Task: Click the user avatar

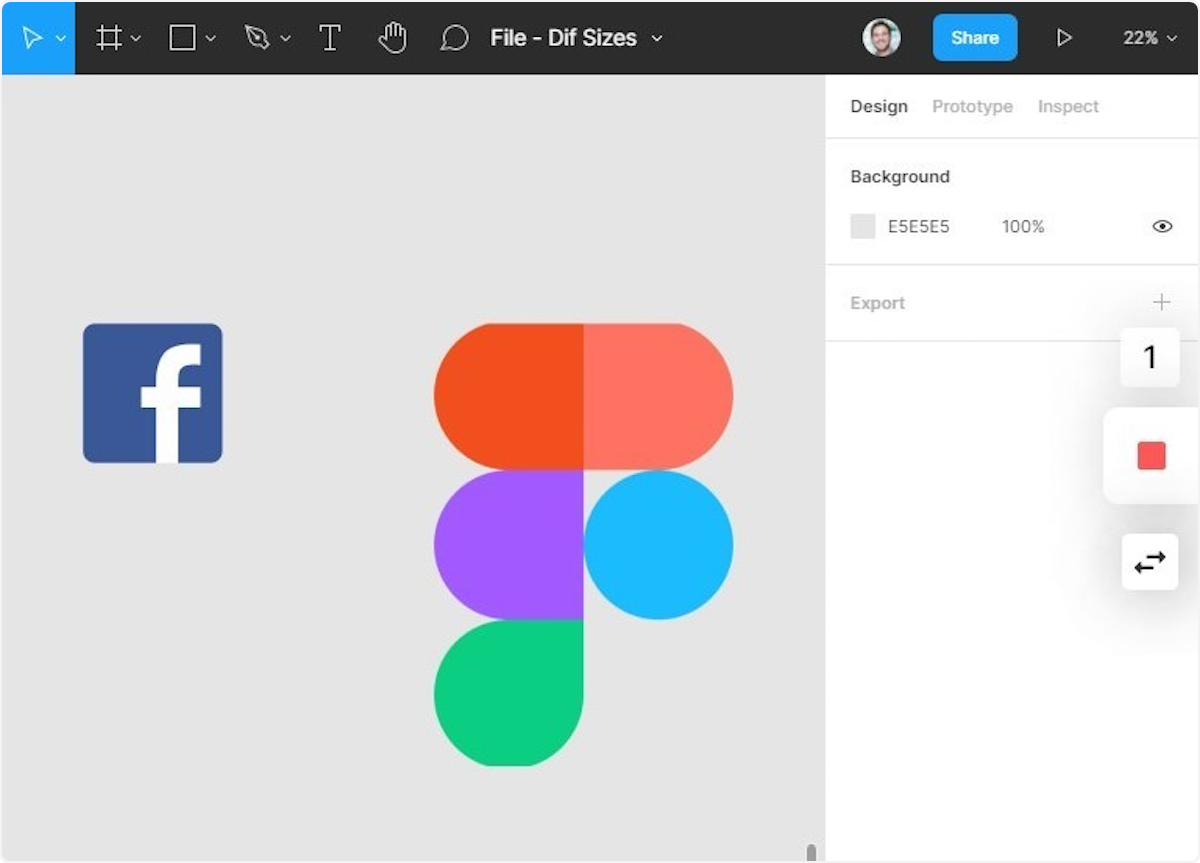Action: pyautogui.click(x=881, y=38)
